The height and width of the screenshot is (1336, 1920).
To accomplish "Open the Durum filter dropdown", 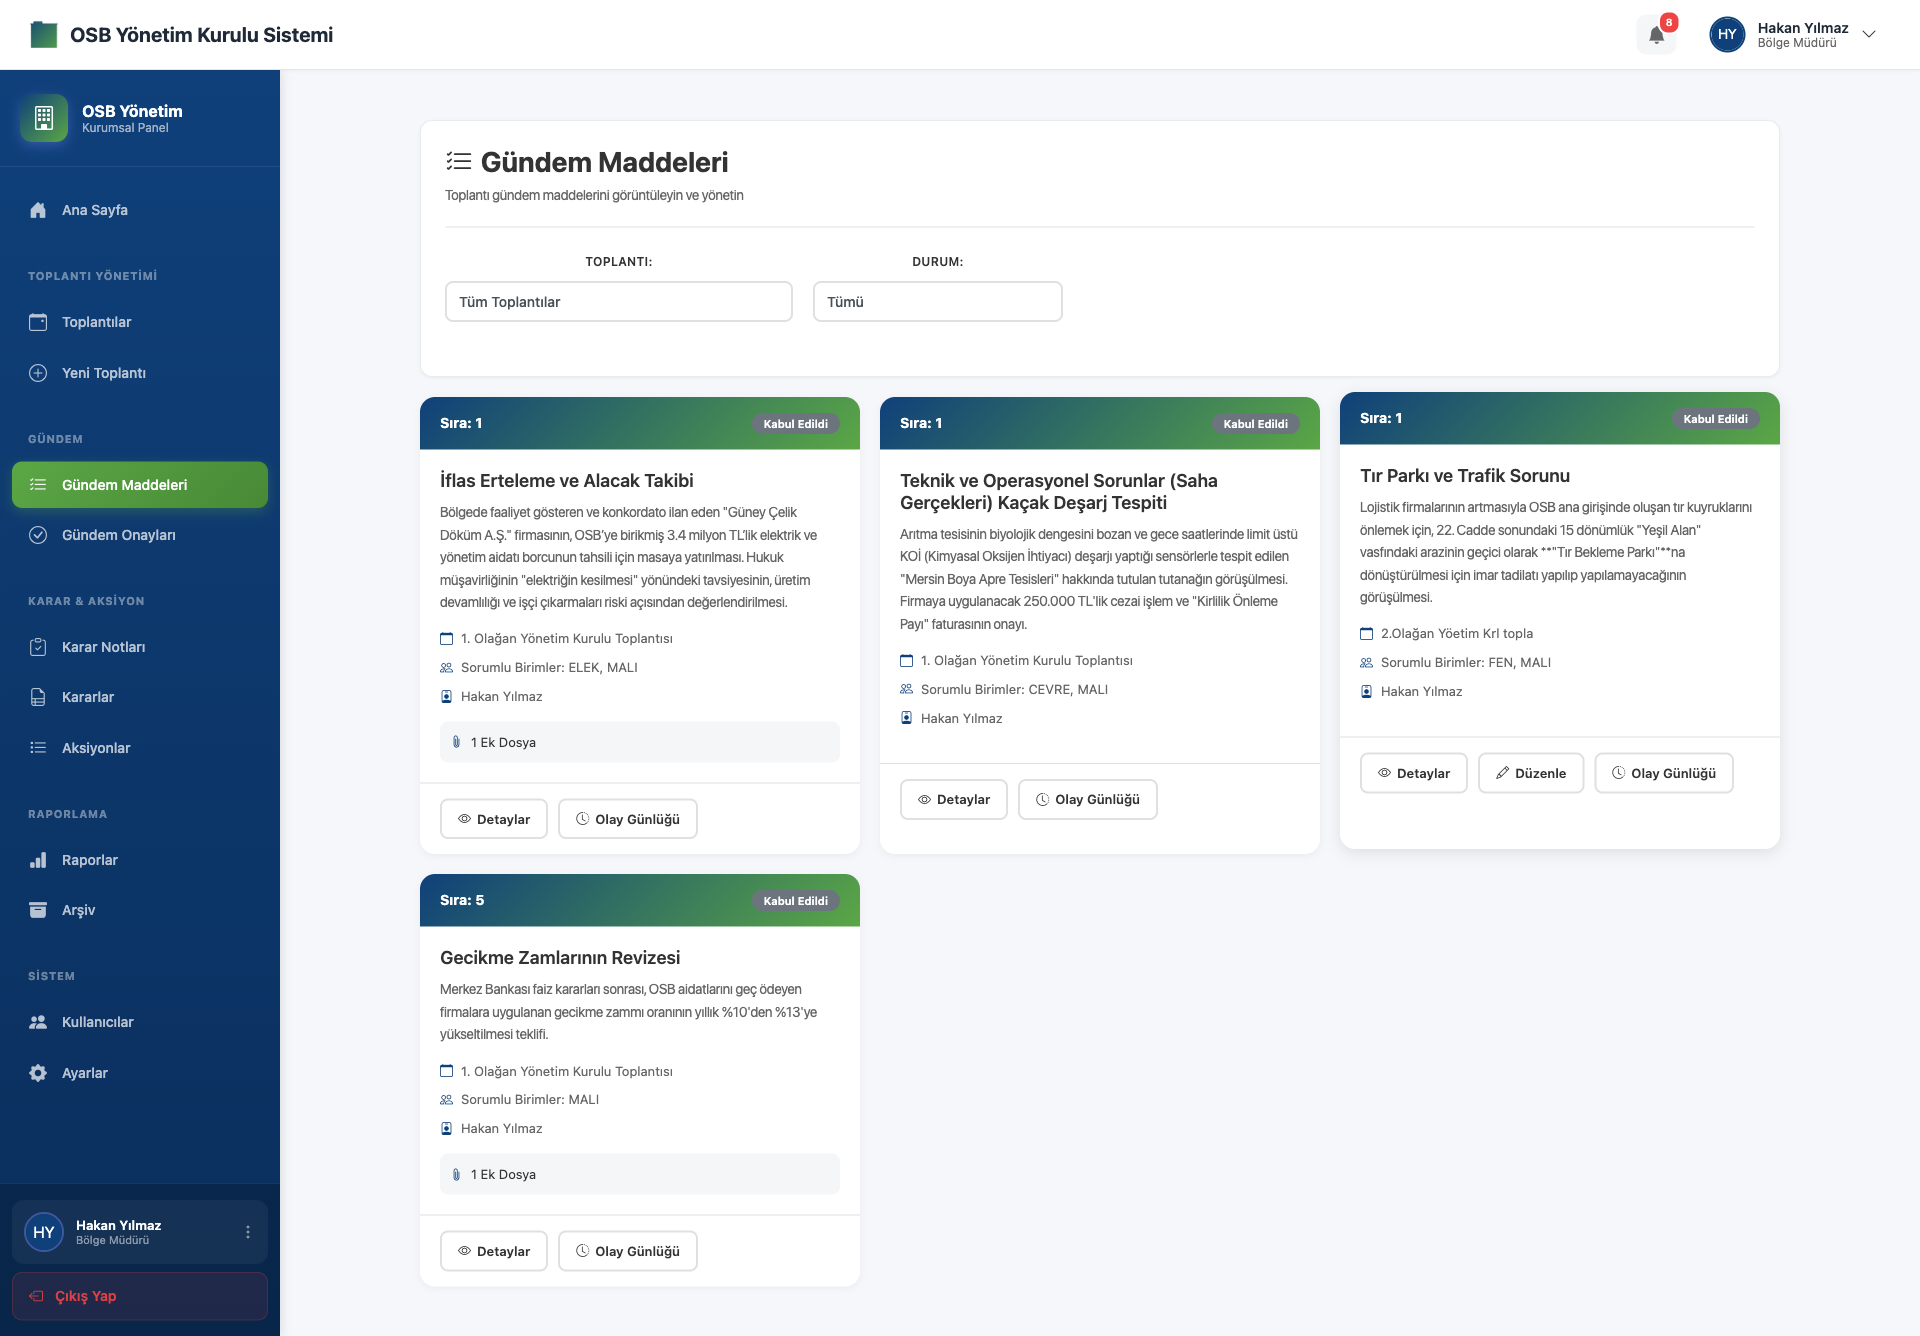I will pos(937,301).
